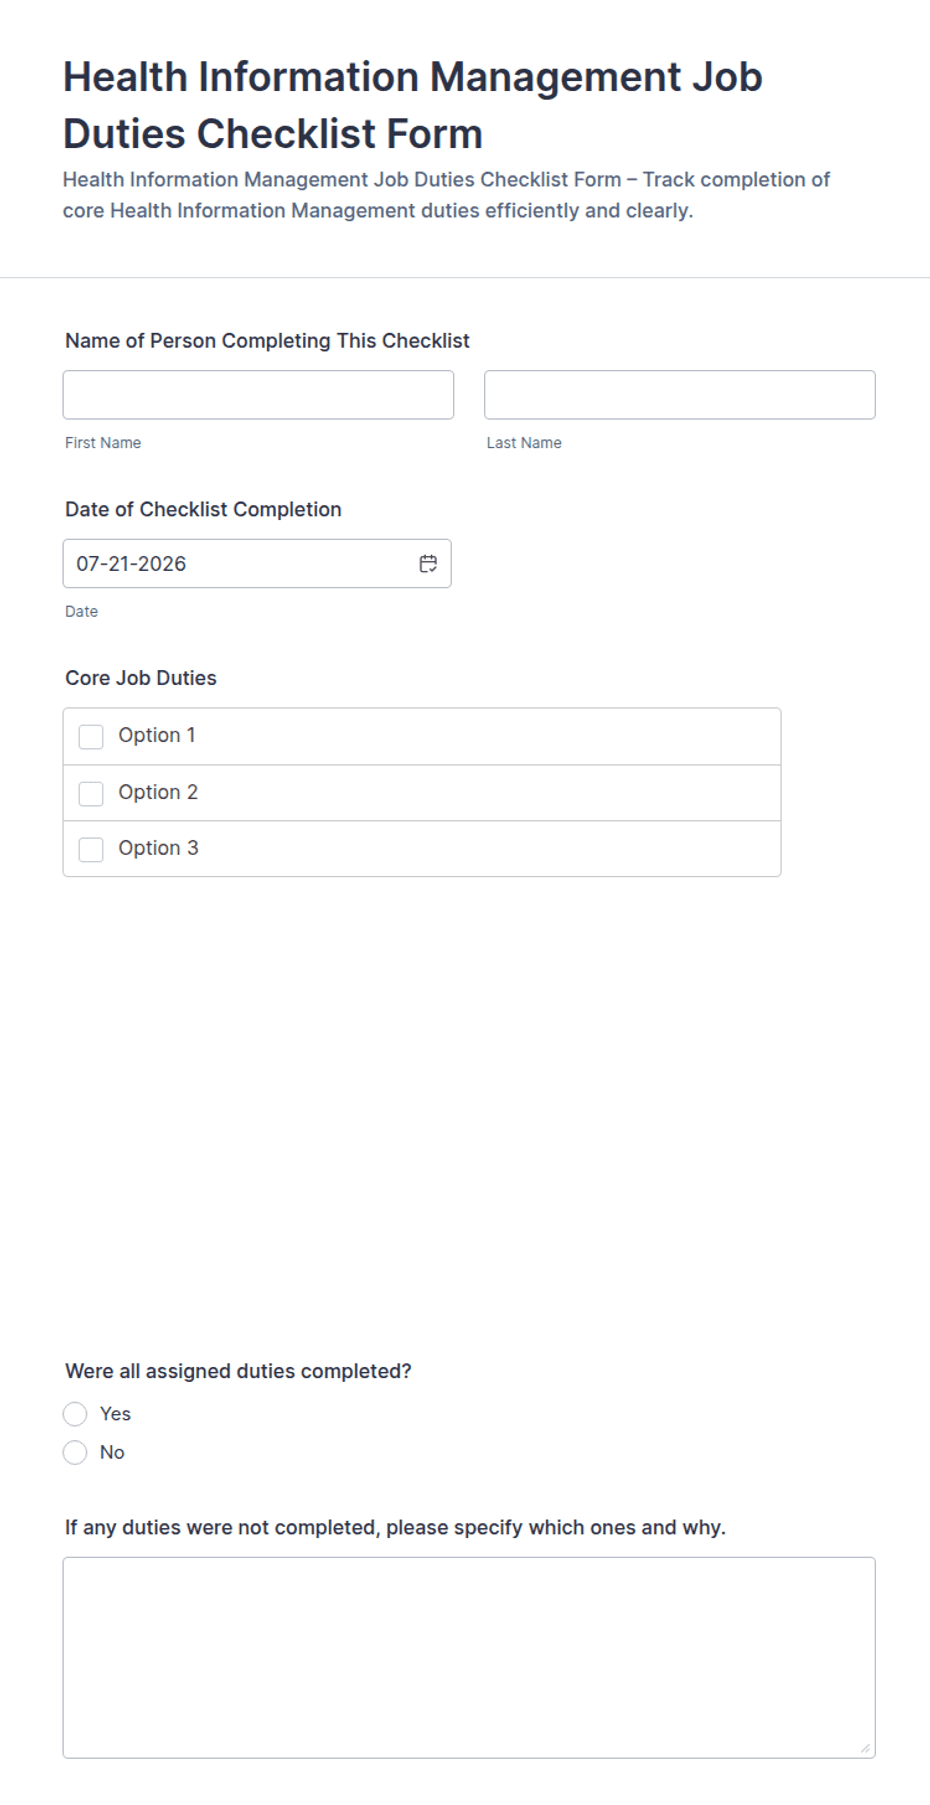
Task: Click the 'Name of Person Completing This Checklist' label
Action: 267,341
